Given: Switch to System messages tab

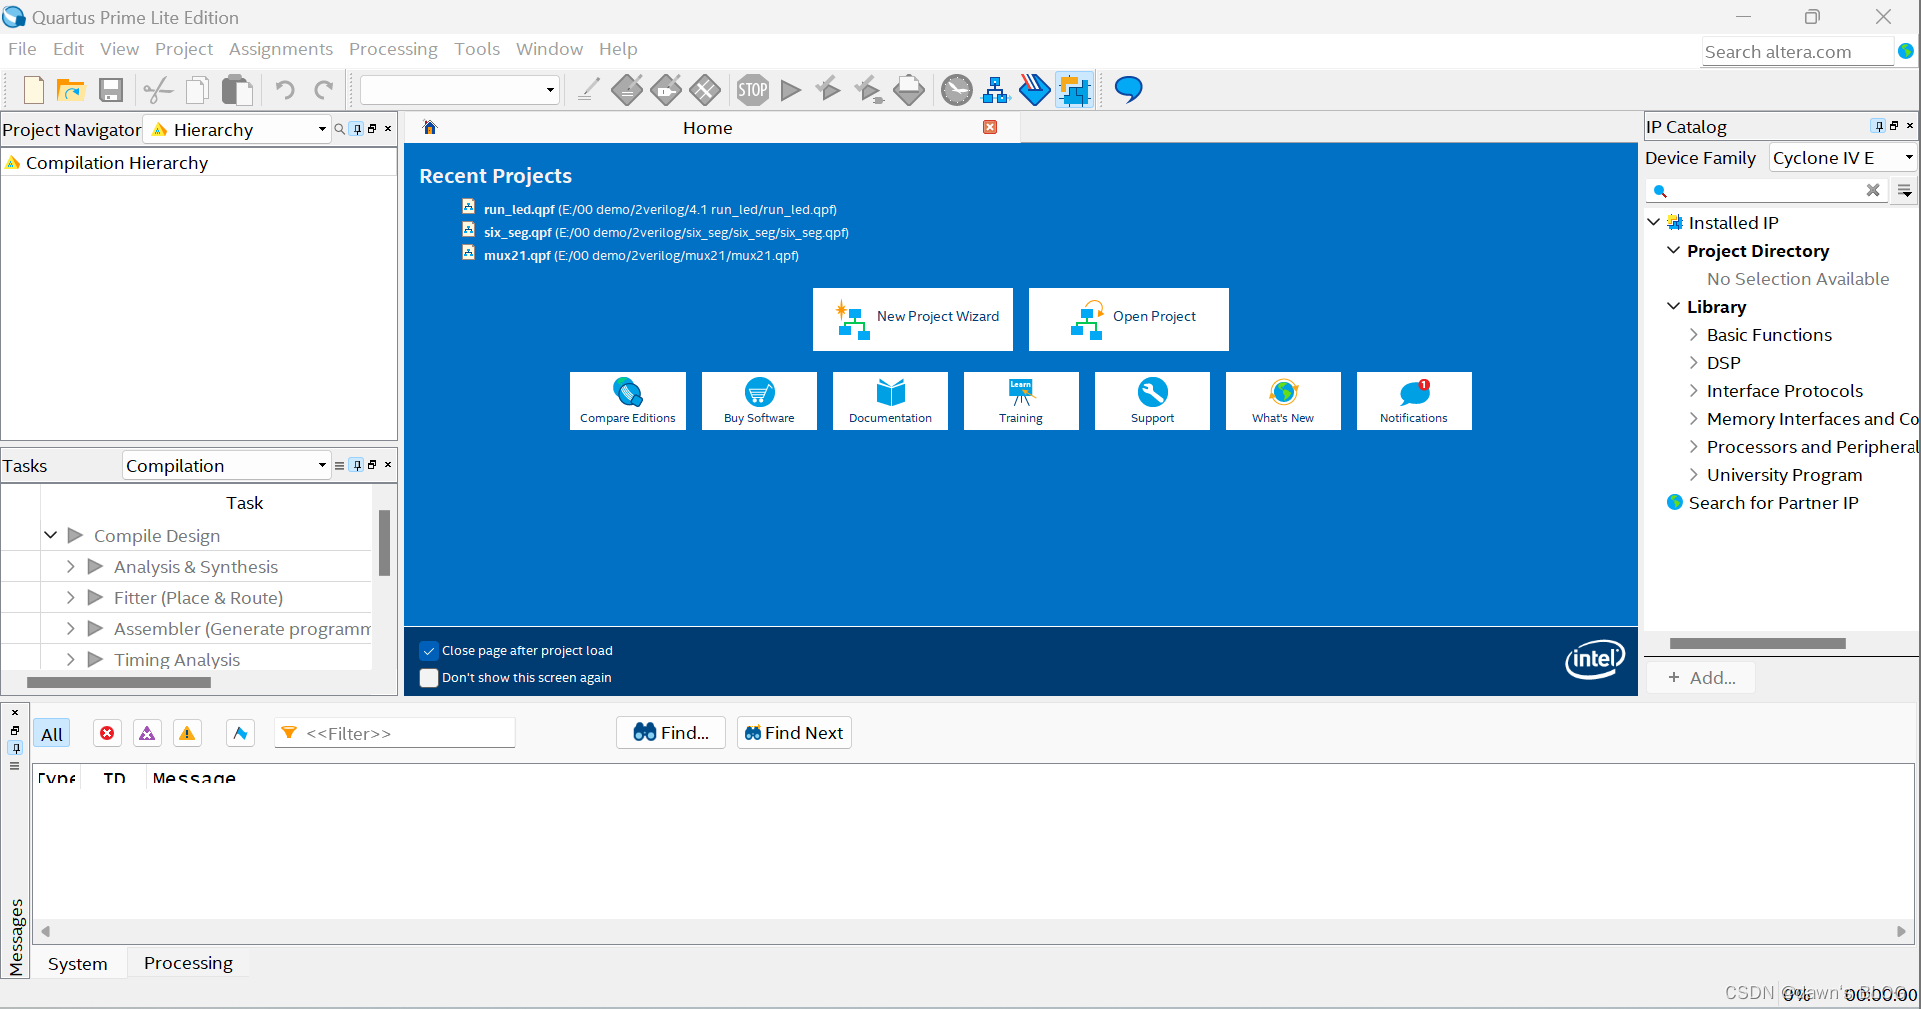Looking at the screenshot, I should pos(77,964).
